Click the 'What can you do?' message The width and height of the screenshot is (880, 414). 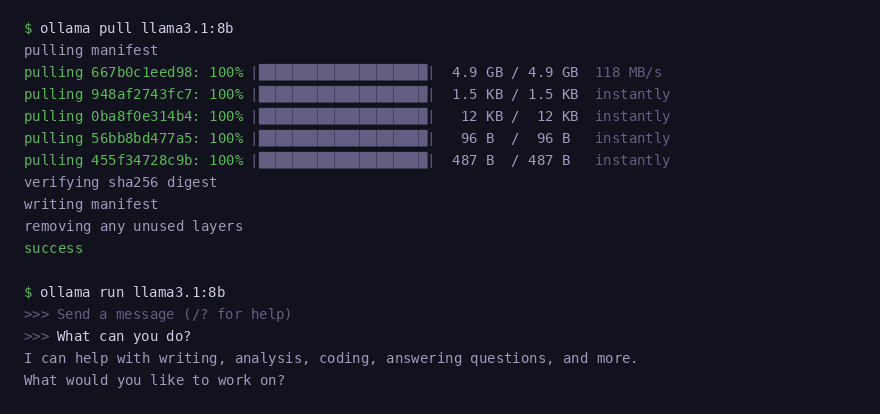pyautogui.click(x=124, y=336)
